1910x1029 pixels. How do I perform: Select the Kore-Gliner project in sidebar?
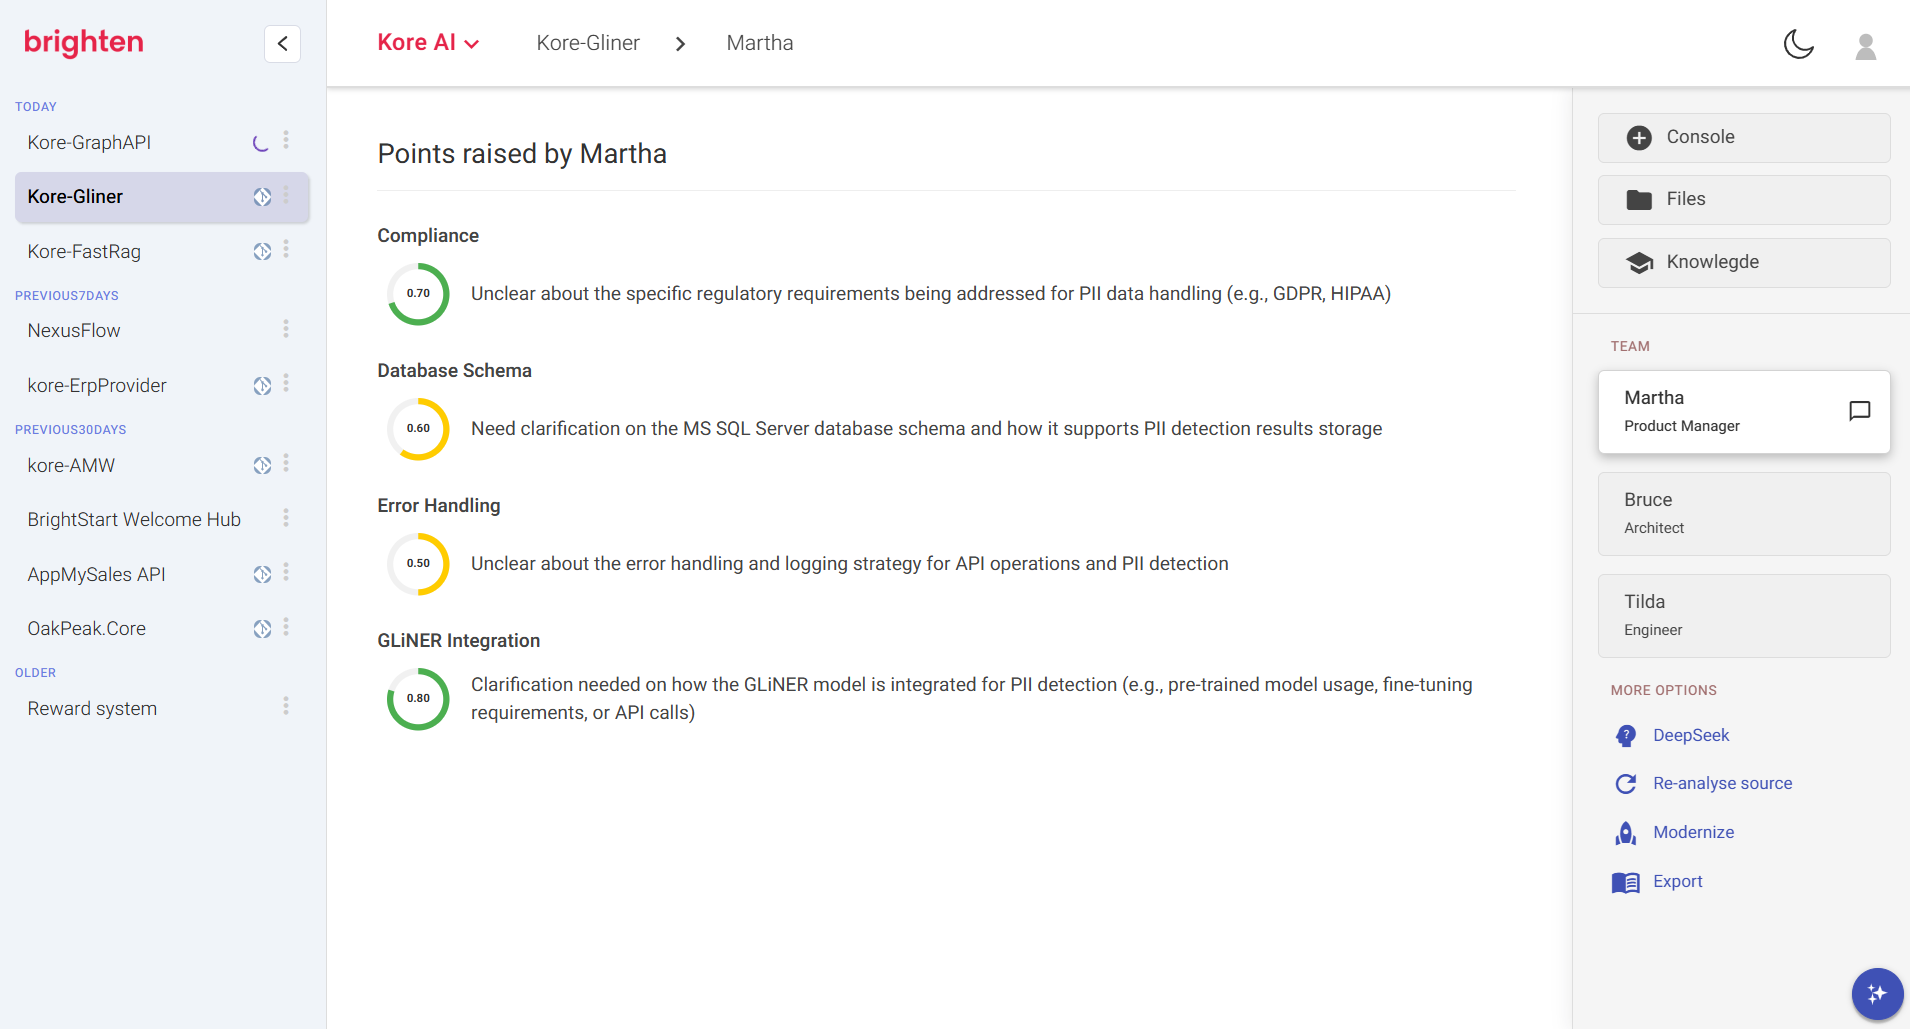coord(162,197)
